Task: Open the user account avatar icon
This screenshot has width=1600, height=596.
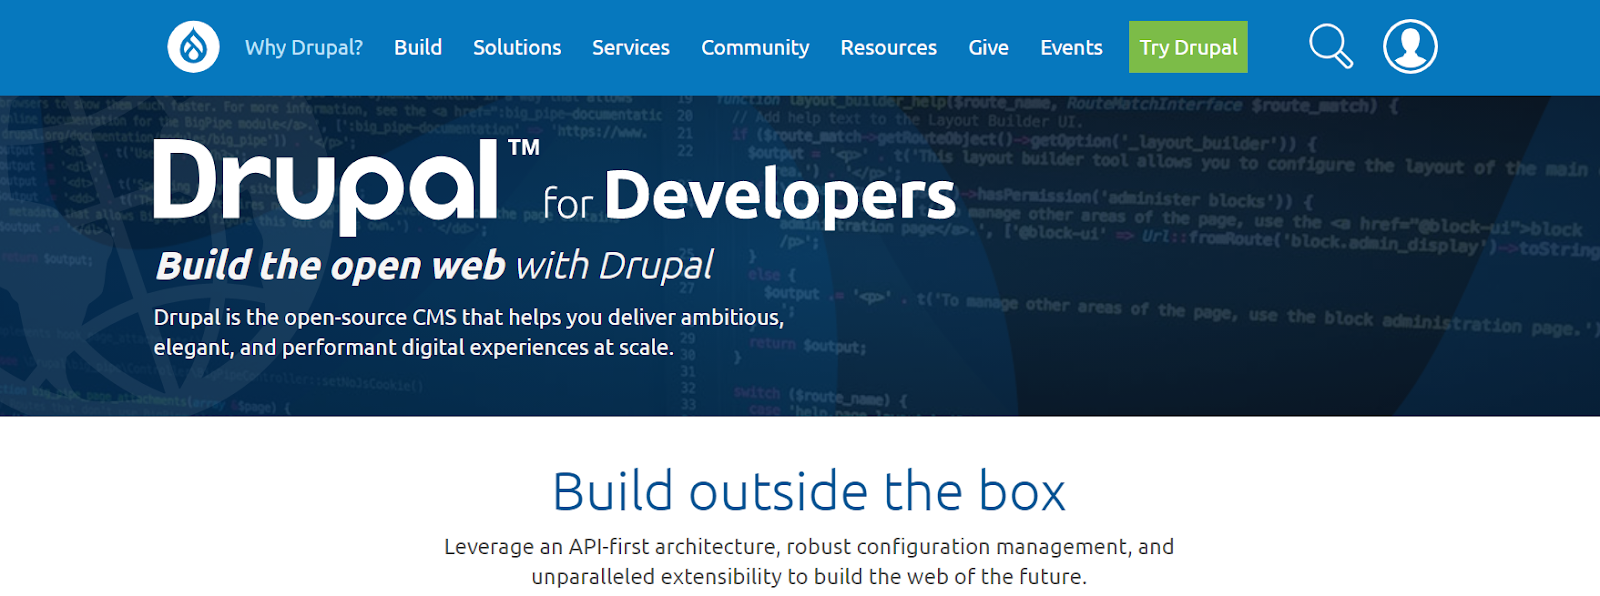Action: (1410, 46)
